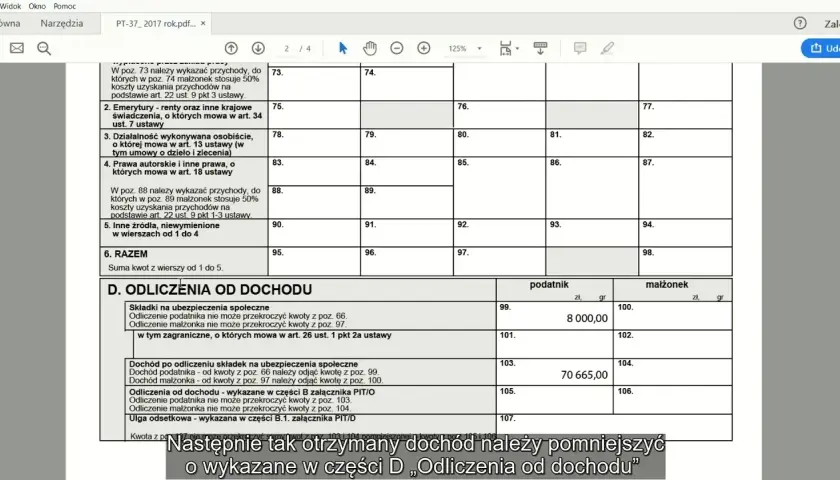Open the search magnifier tool
Image resolution: width=840 pixels, height=480 pixels.
click(44, 49)
